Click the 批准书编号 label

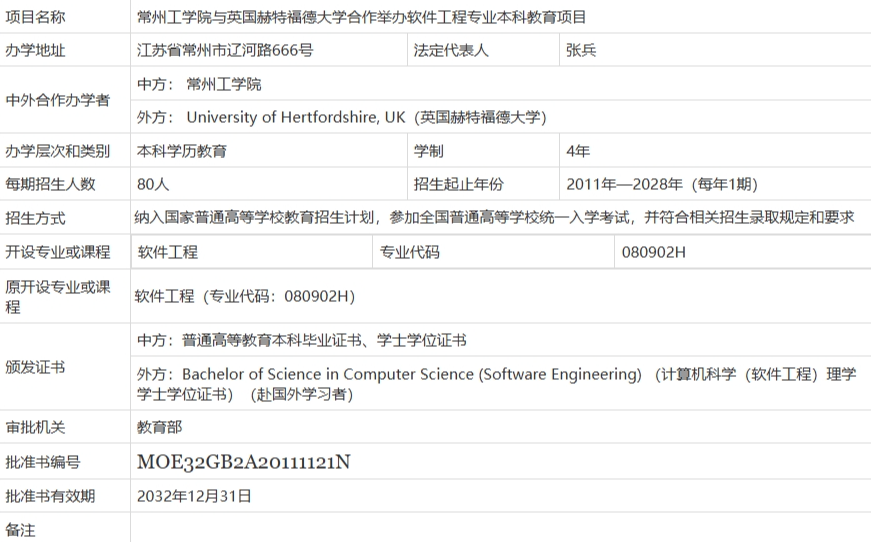(43, 462)
